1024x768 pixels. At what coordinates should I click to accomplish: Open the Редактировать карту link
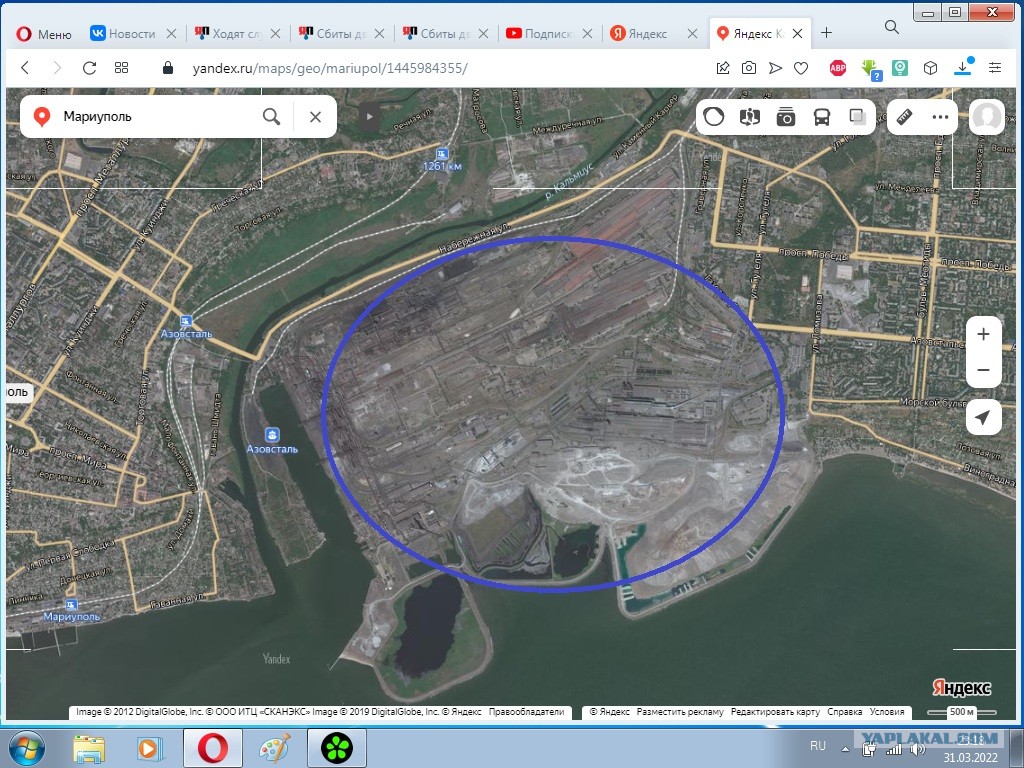tap(775, 712)
